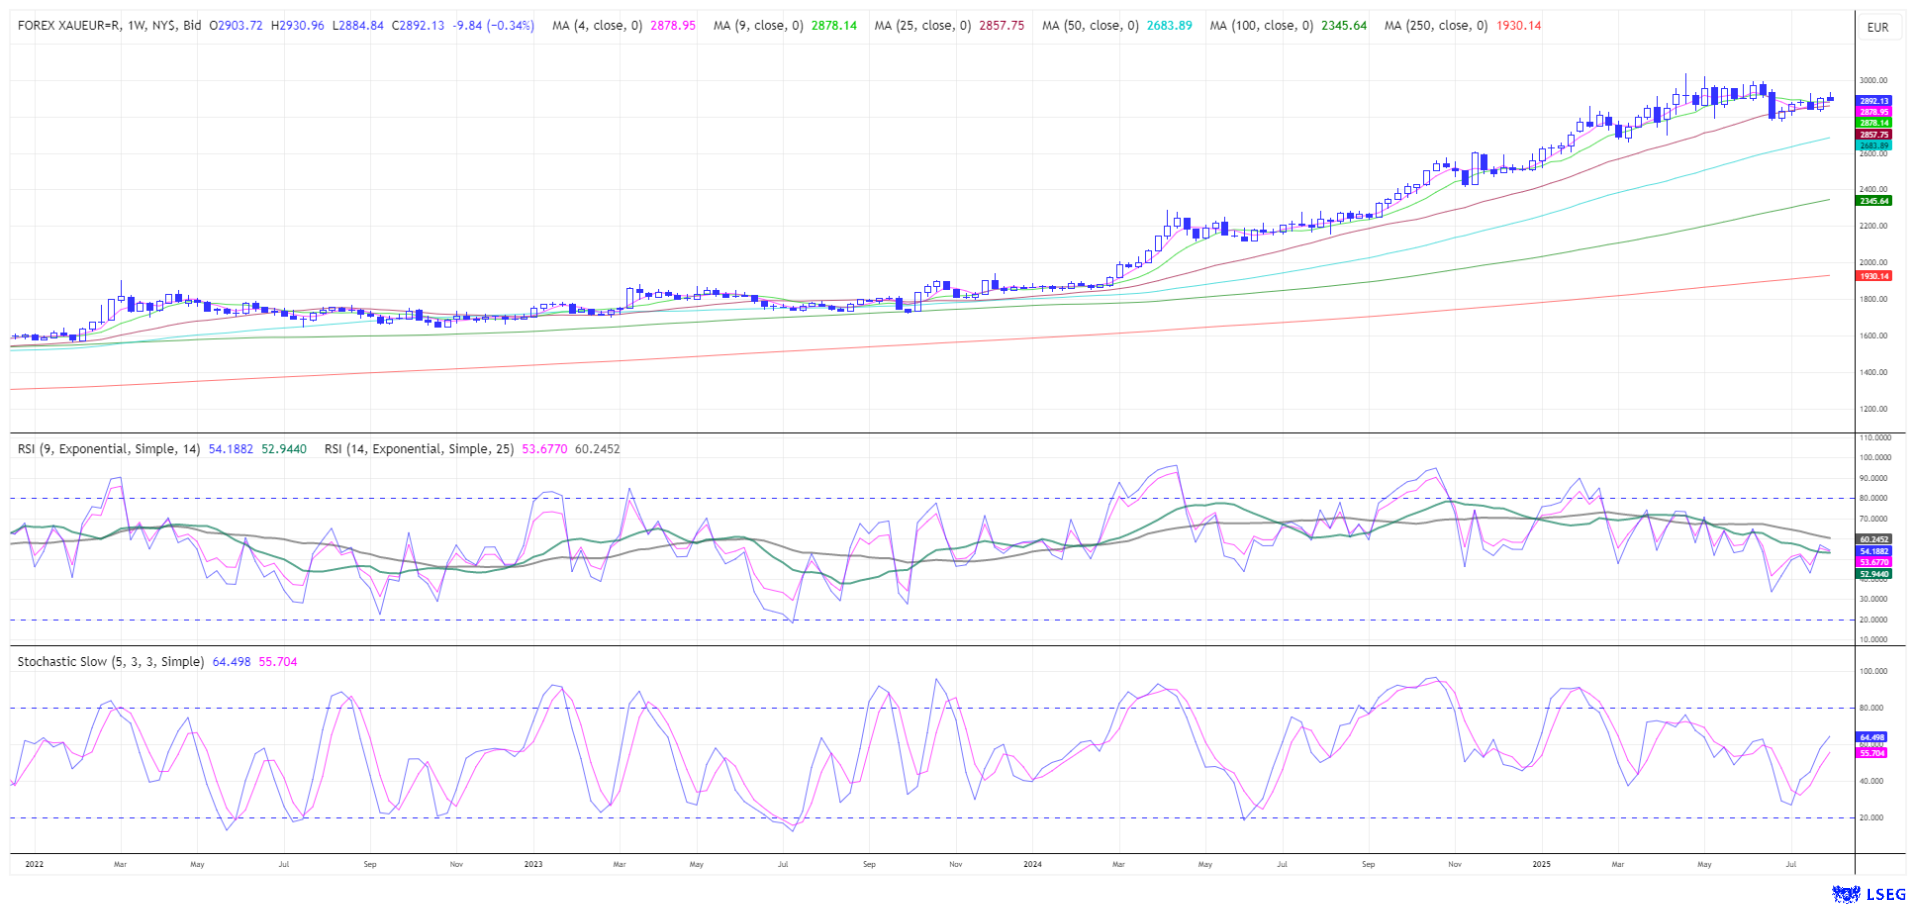Click the RSI (9, Exponential, Simple, 14) label
This screenshot has width=1916, height=905.
click(109, 449)
